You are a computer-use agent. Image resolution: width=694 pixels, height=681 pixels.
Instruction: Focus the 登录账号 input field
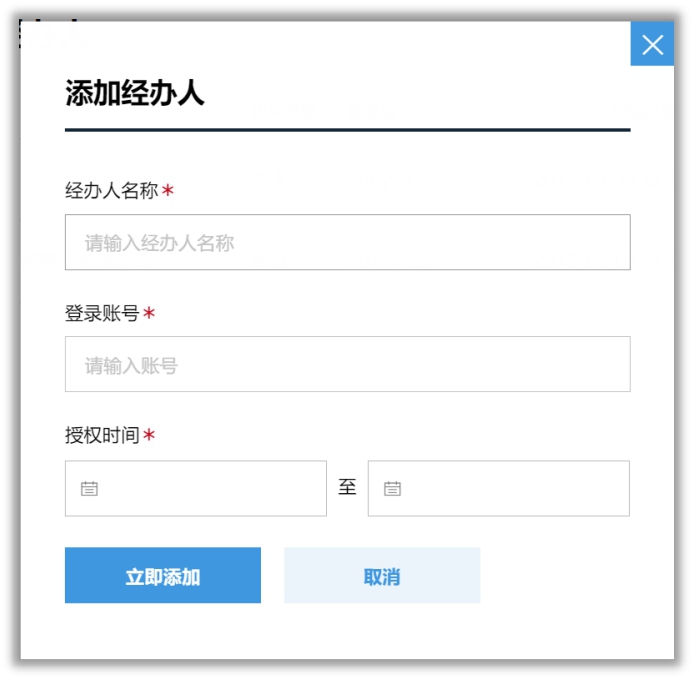point(347,364)
